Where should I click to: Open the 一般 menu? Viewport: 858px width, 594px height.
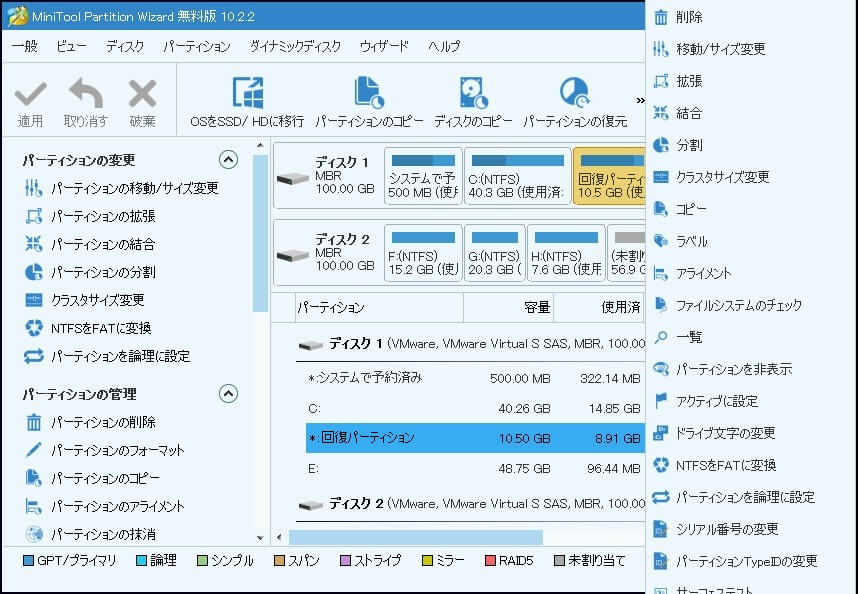(25, 46)
